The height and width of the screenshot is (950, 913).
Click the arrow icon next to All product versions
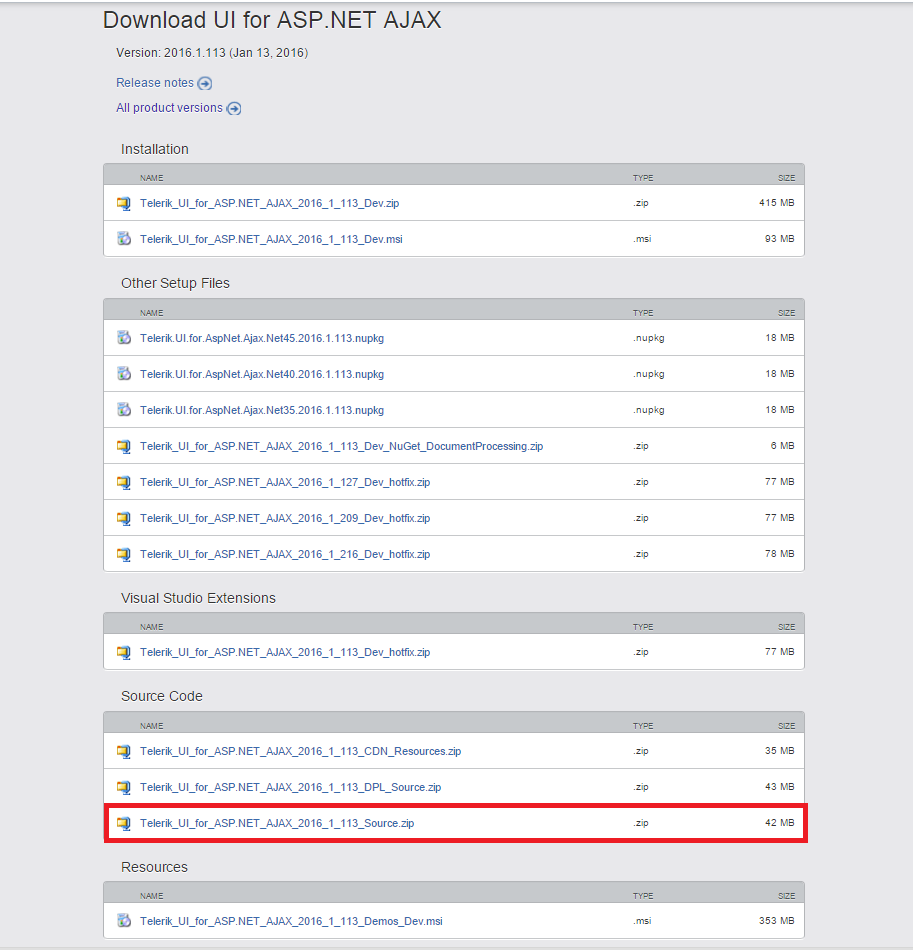234,109
